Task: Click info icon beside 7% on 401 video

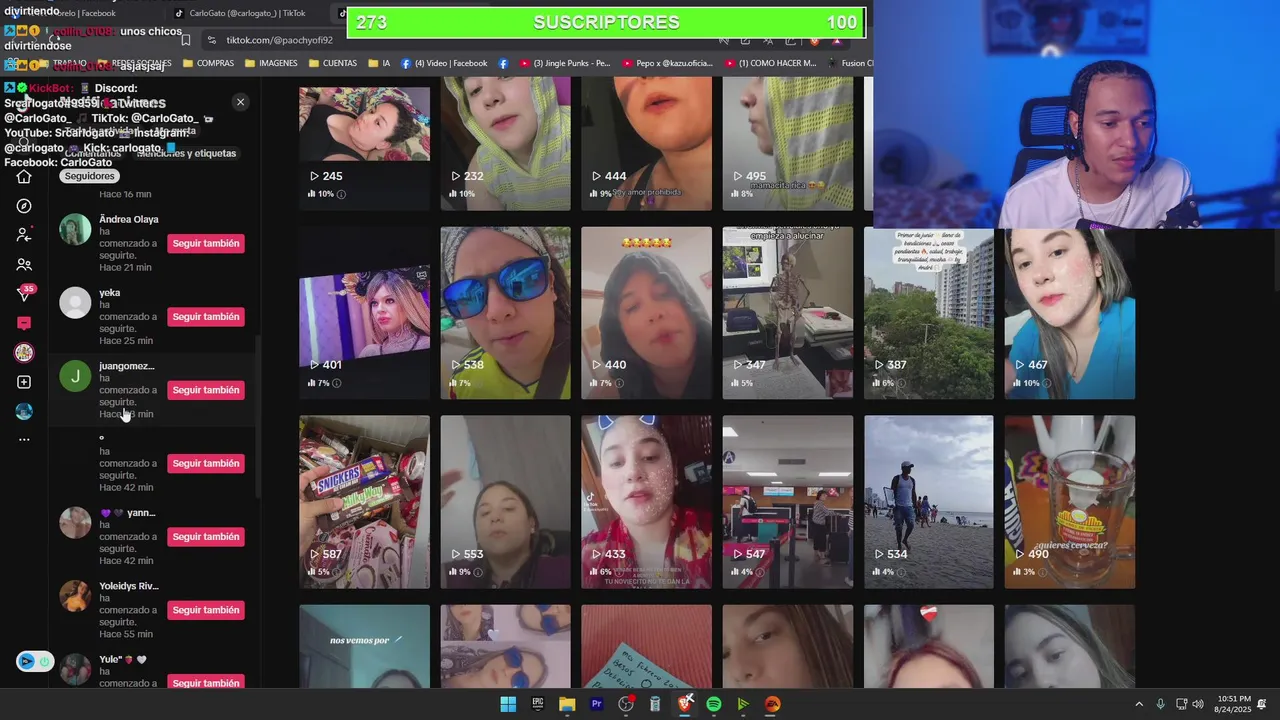Action: (336, 383)
